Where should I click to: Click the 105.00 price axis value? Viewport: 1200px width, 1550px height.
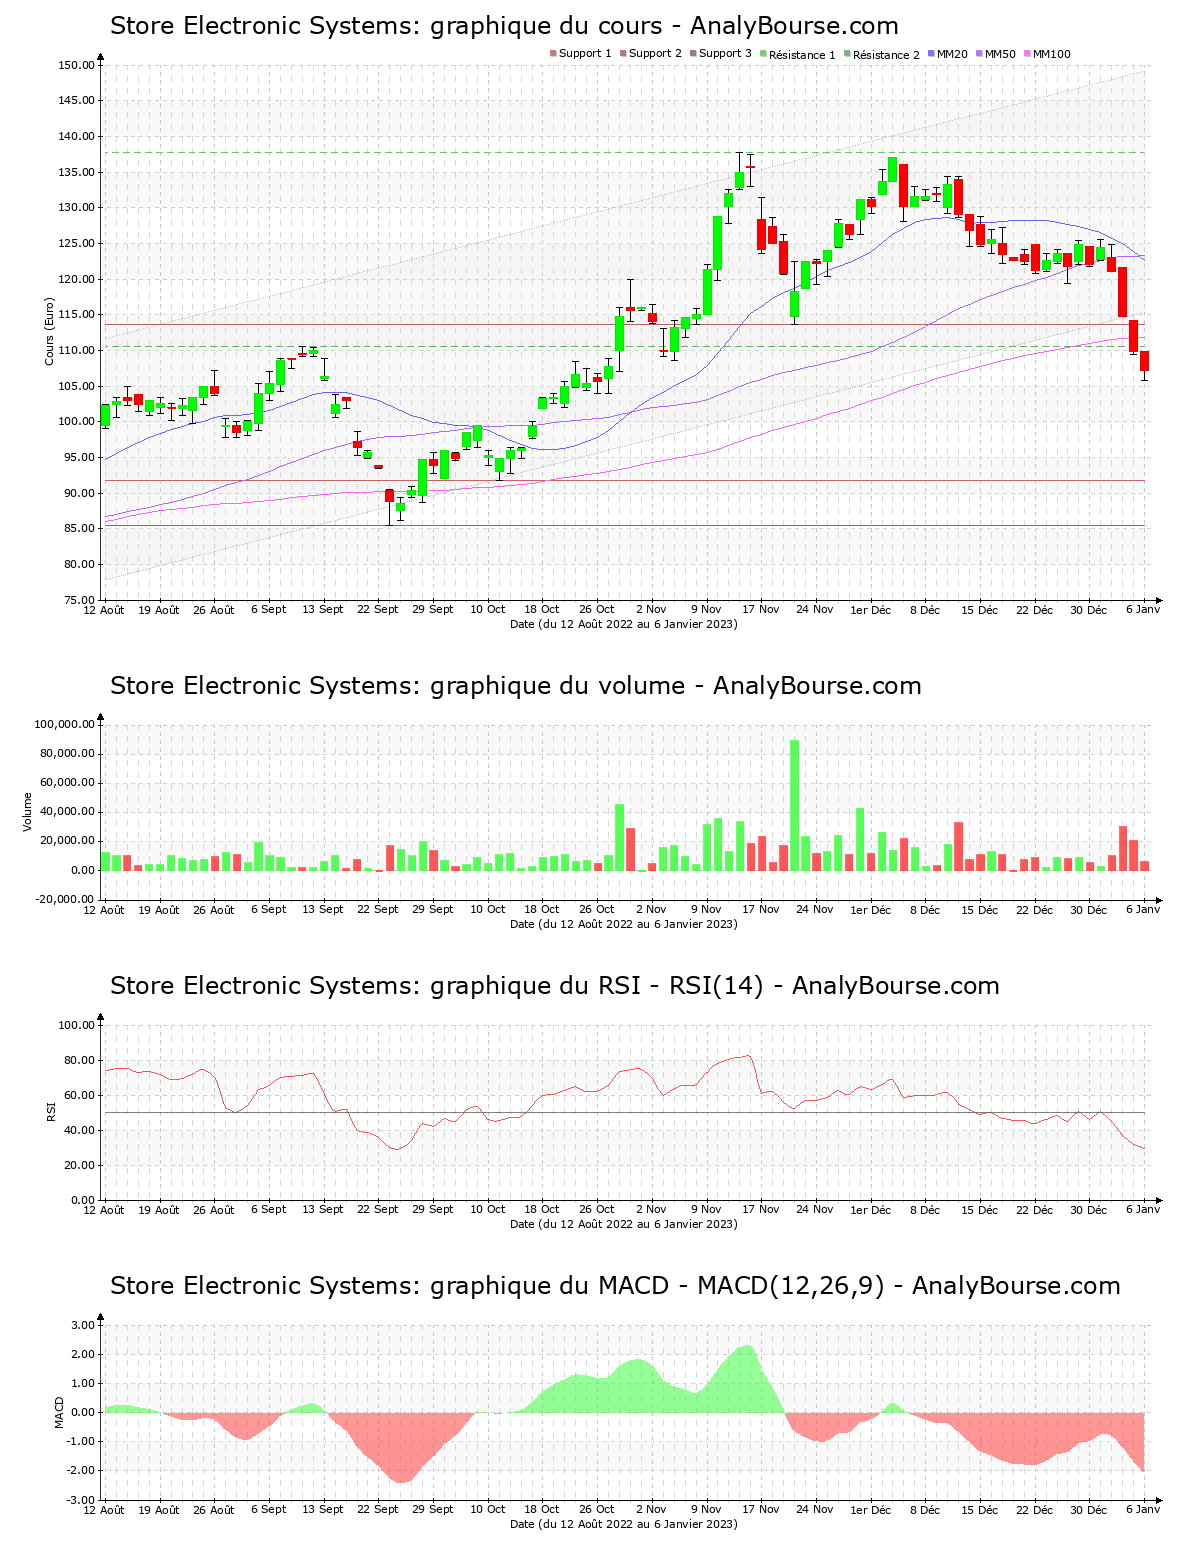[77, 386]
